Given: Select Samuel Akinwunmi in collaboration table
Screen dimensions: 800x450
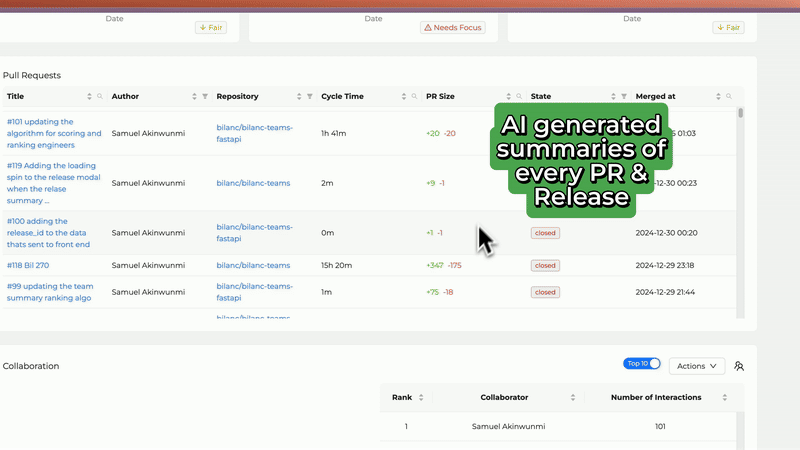Looking at the screenshot, I should 508,426.
